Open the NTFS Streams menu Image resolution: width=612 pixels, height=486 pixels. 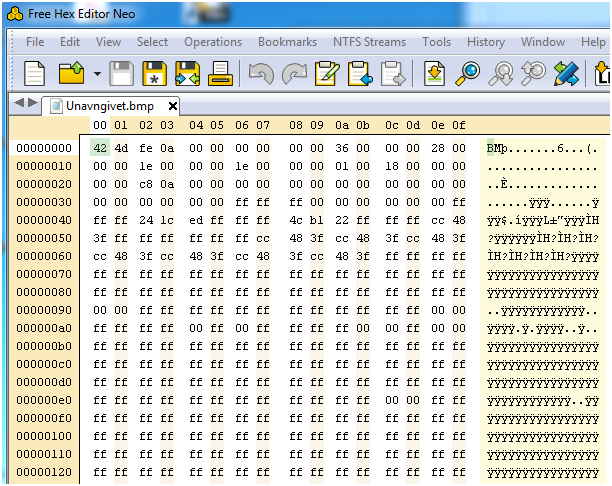point(369,42)
